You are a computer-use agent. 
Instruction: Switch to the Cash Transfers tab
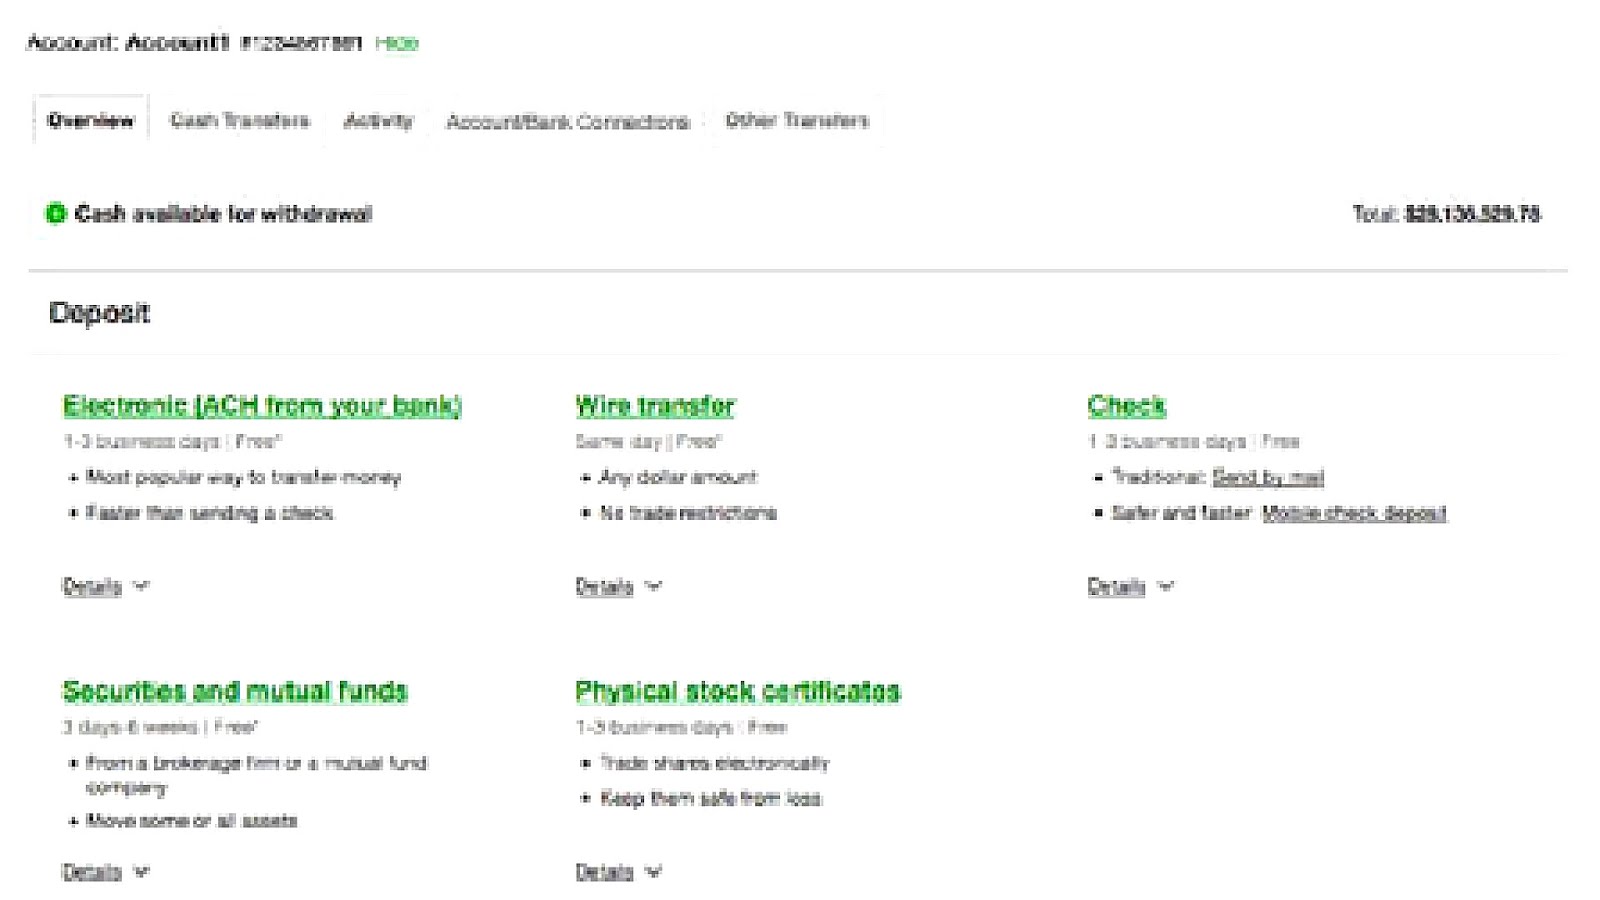(240, 121)
